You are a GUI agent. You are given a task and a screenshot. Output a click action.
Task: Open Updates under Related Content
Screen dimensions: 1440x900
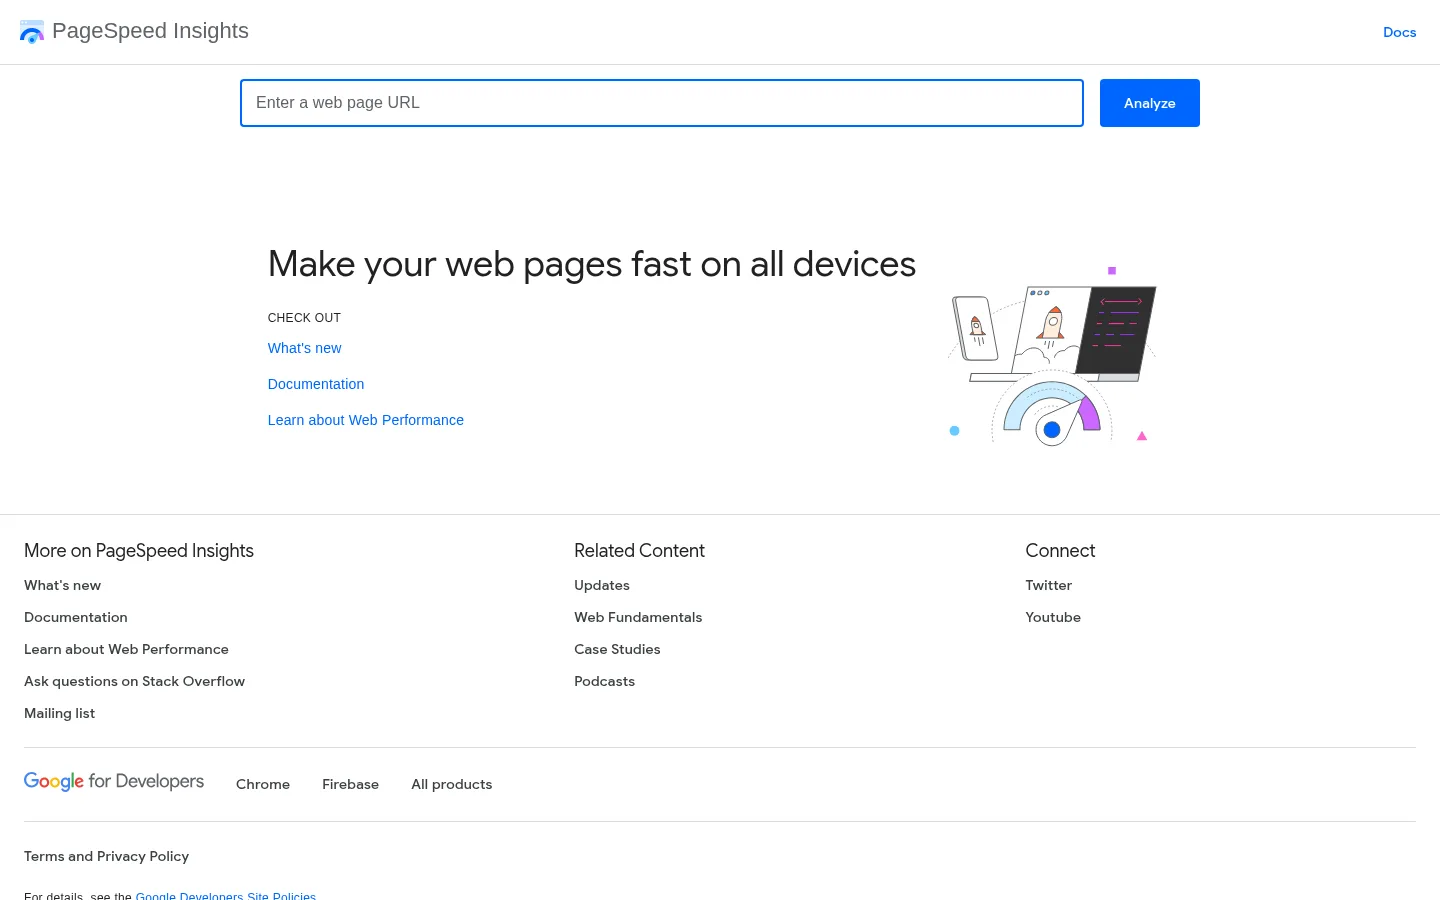pos(602,585)
